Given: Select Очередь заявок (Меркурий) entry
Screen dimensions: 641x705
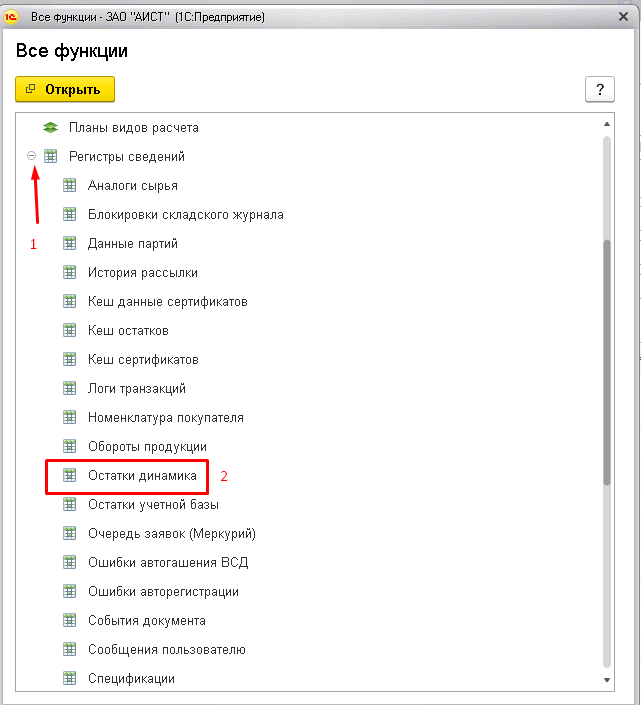Looking at the screenshot, I should [x=172, y=534].
